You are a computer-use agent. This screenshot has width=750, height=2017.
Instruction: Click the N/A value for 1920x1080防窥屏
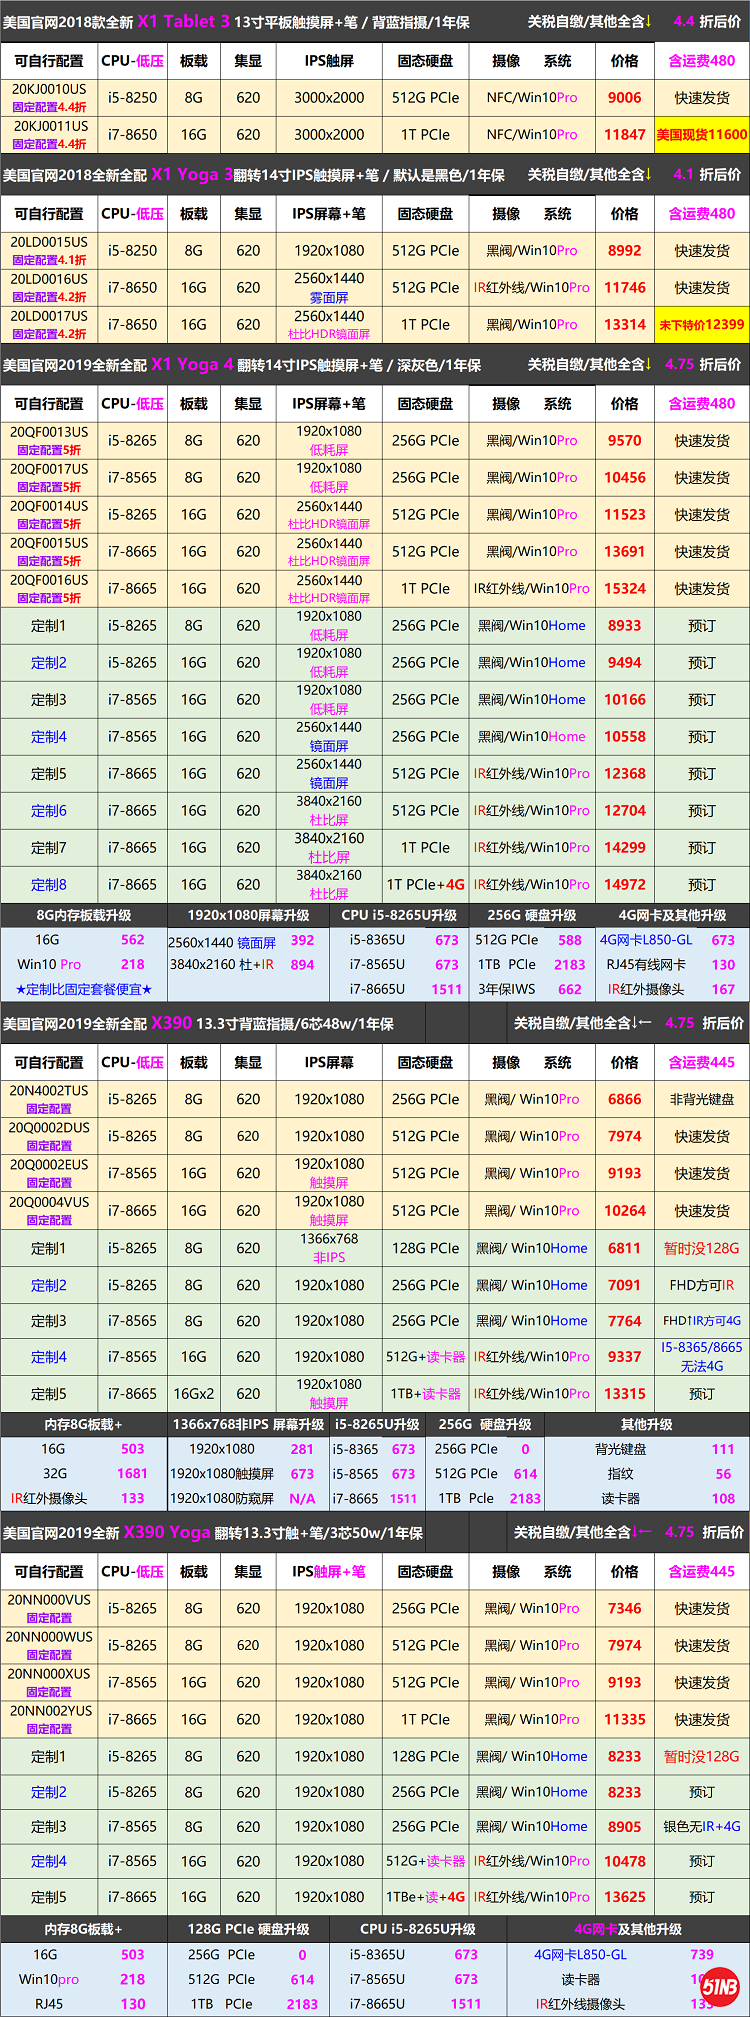coord(302,1498)
